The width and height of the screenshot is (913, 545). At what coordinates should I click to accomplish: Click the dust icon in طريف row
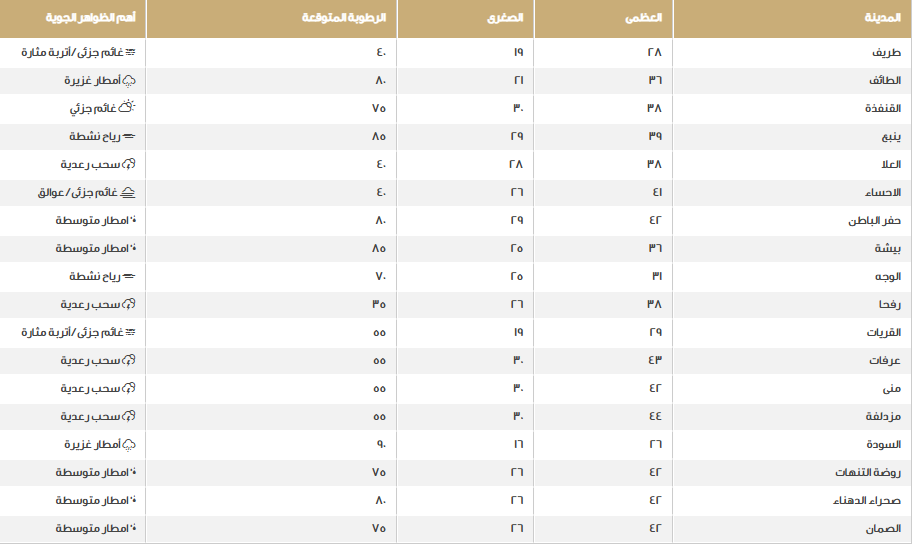[x=129, y=53]
